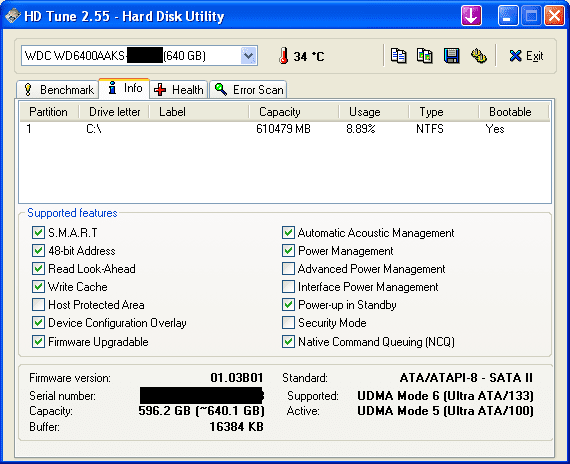This screenshot has width=570, height=464.
Task: Click the 34 °C temperature reading
Action: click(309, 56)
